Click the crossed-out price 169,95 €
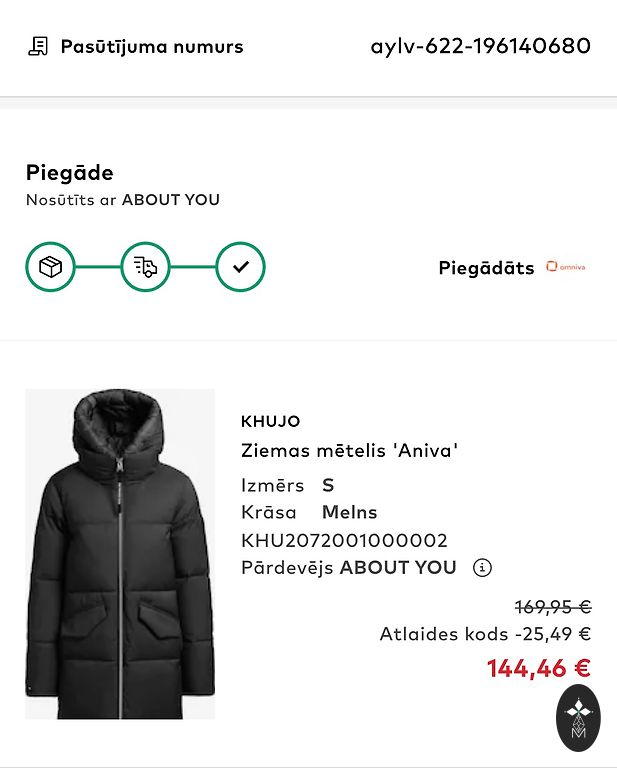617x768 pixels. (552, 607)
